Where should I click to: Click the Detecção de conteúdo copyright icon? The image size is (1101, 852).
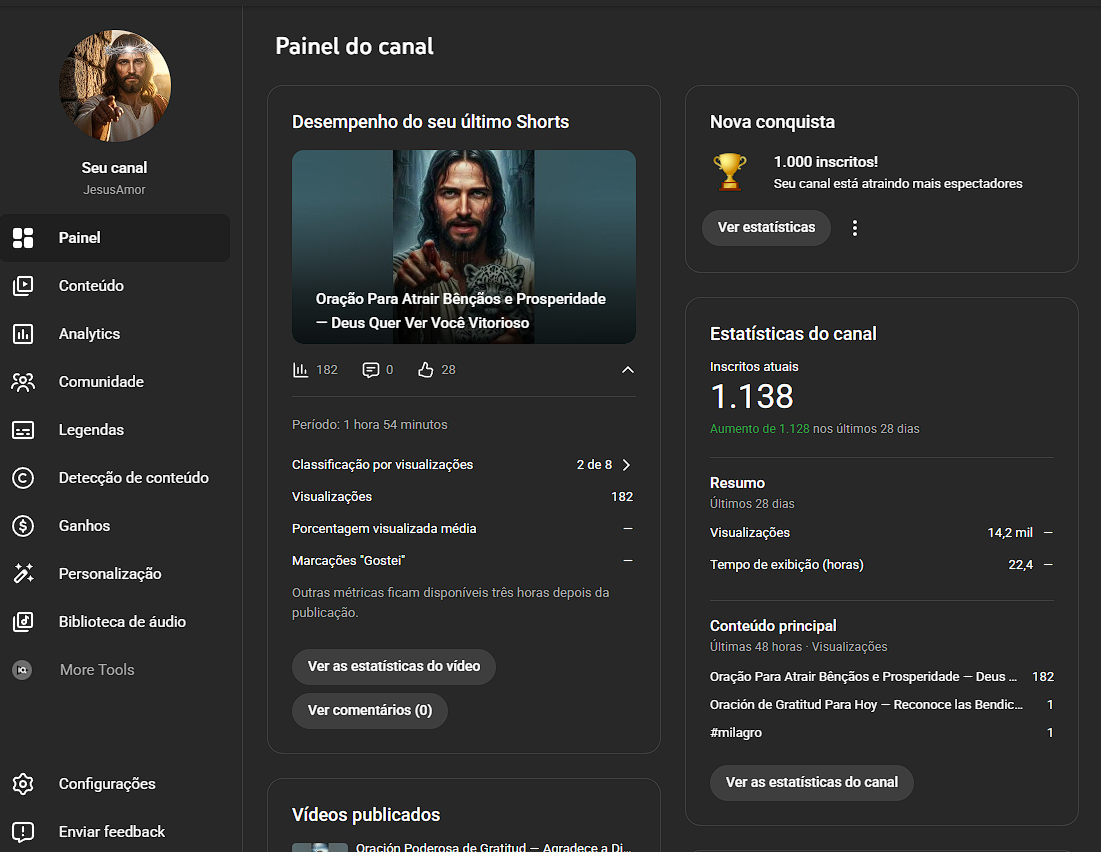coord(22,478)
